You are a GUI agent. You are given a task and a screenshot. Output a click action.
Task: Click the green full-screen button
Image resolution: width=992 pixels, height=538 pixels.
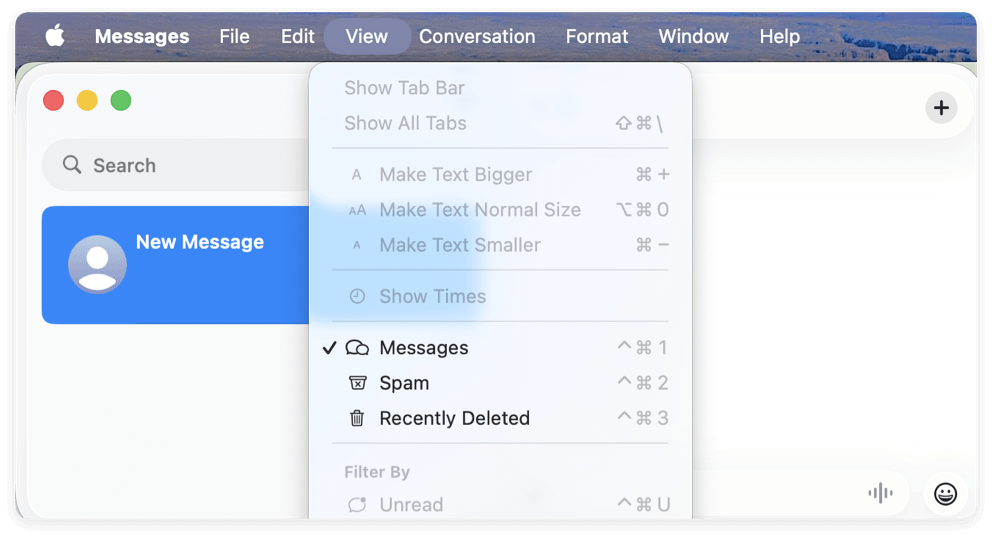click(x=121, y=100)
